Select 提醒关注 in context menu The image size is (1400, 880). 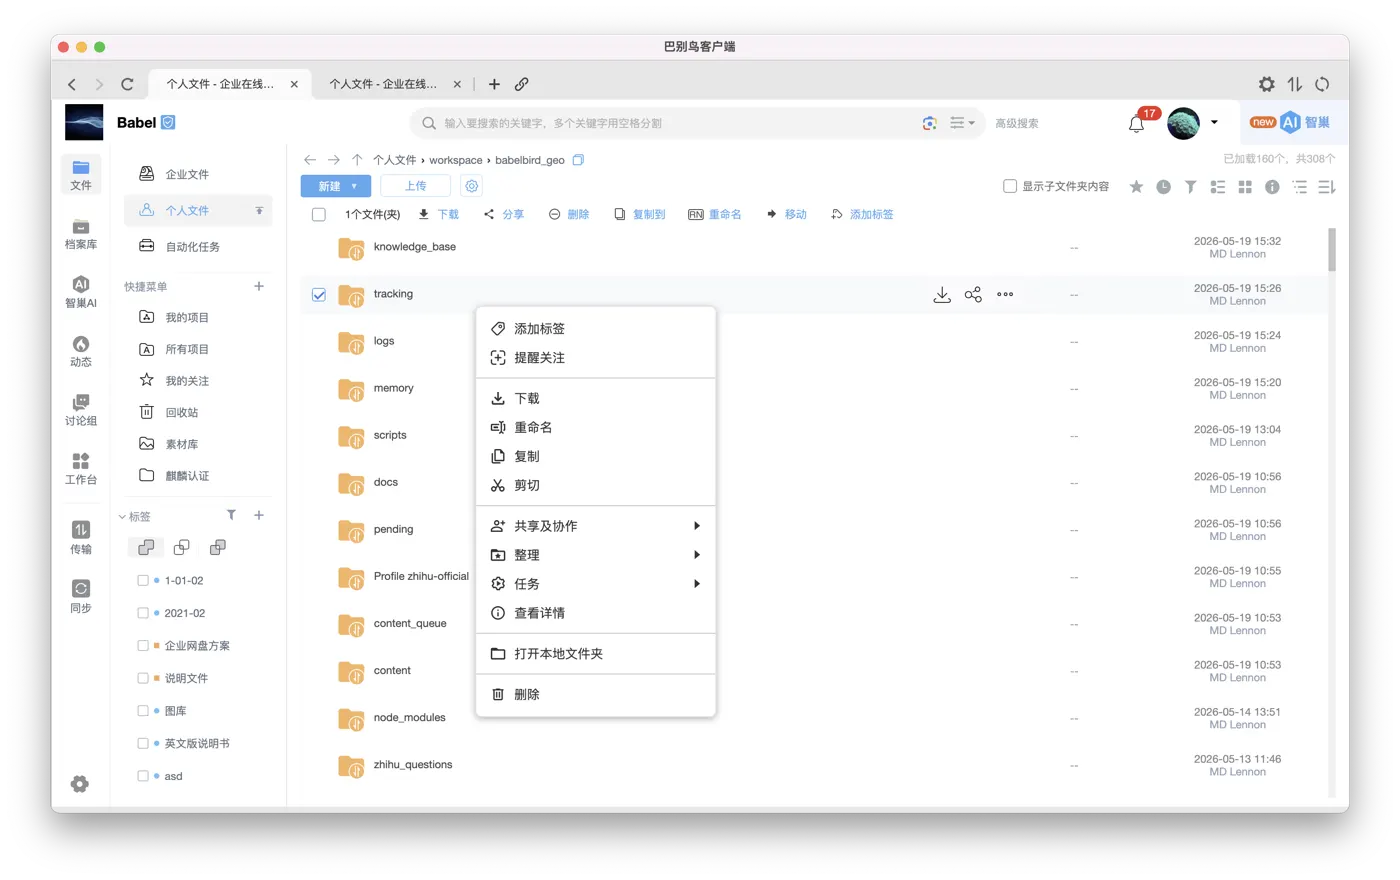pyautogui.click(x=596, y=357)
